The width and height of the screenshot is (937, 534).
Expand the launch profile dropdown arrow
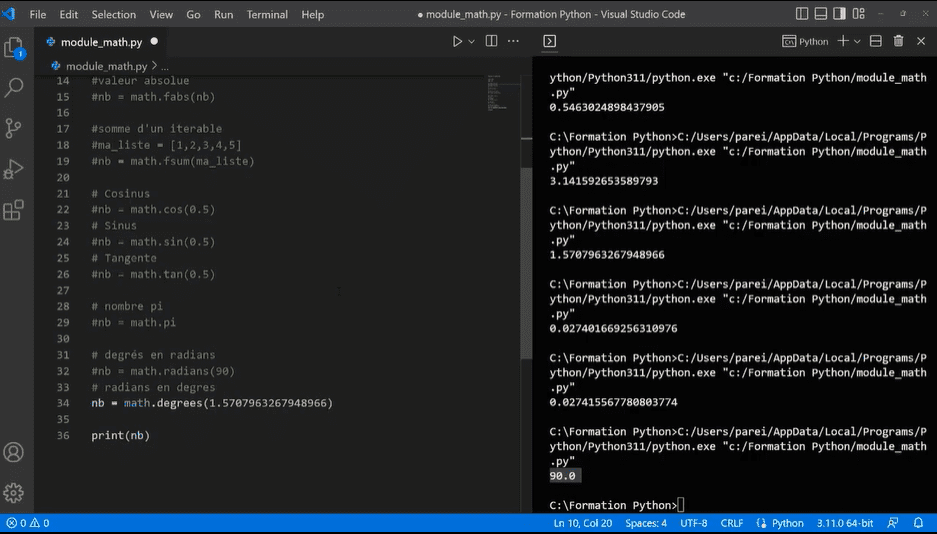(x=857, y=41)
